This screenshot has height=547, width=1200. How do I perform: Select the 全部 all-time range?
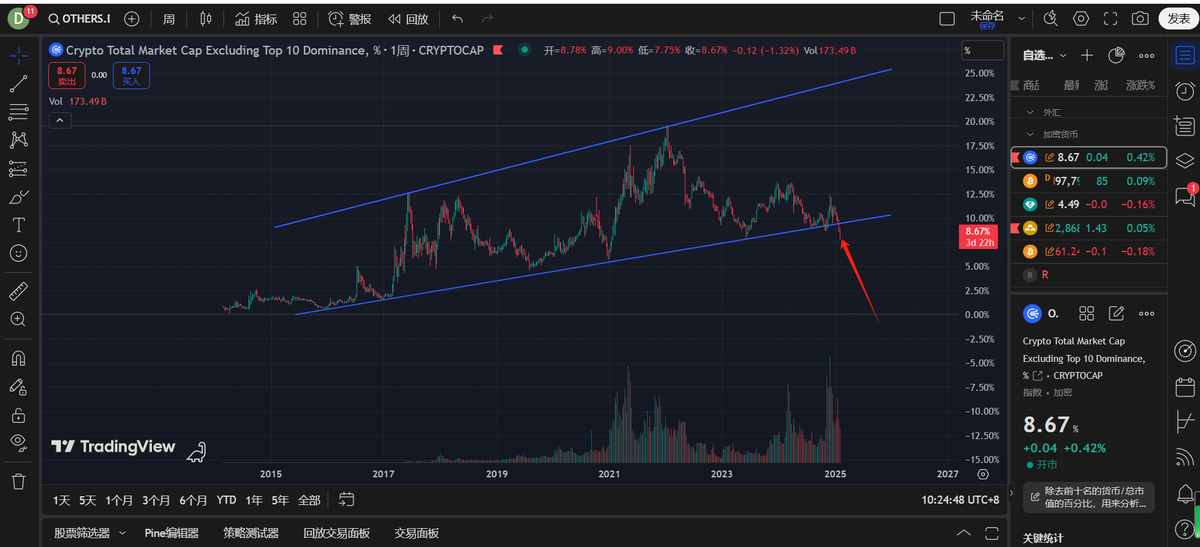click(x=310, y=499)
